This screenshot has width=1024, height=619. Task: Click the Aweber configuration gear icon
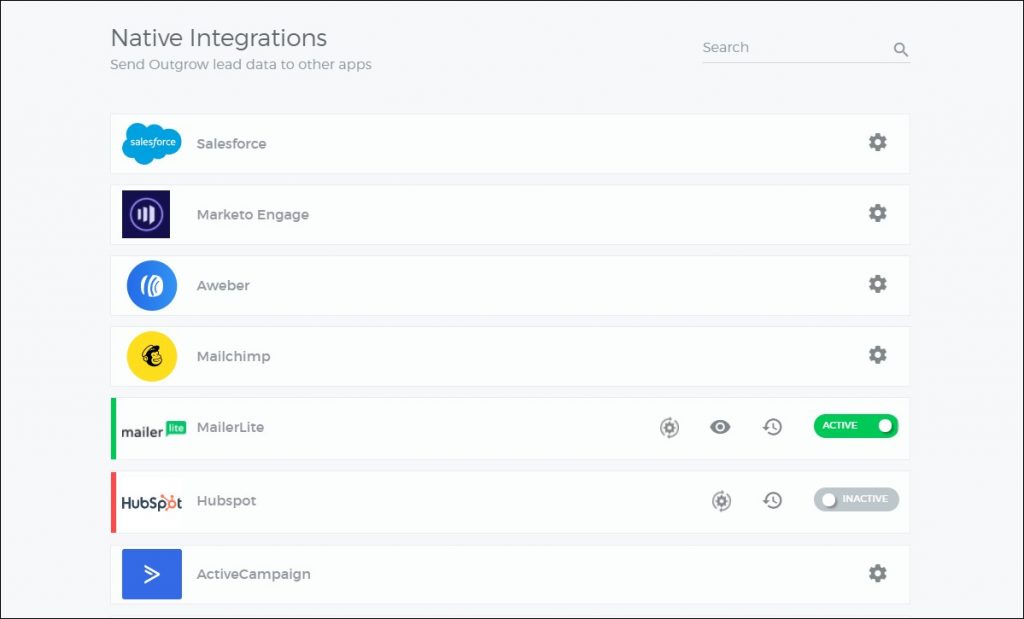pyautogui.click(x=877, y=284)
